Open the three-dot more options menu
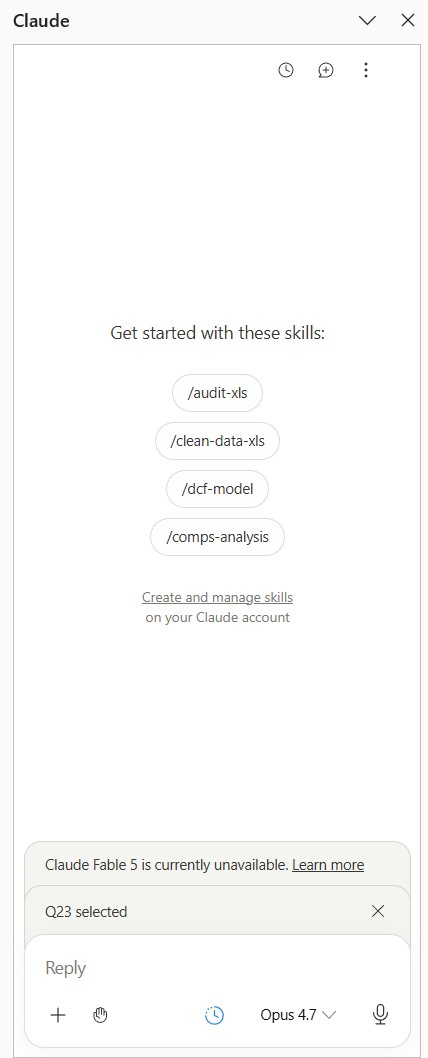This screenshot has height=1058, width=428. pos(365,70)
